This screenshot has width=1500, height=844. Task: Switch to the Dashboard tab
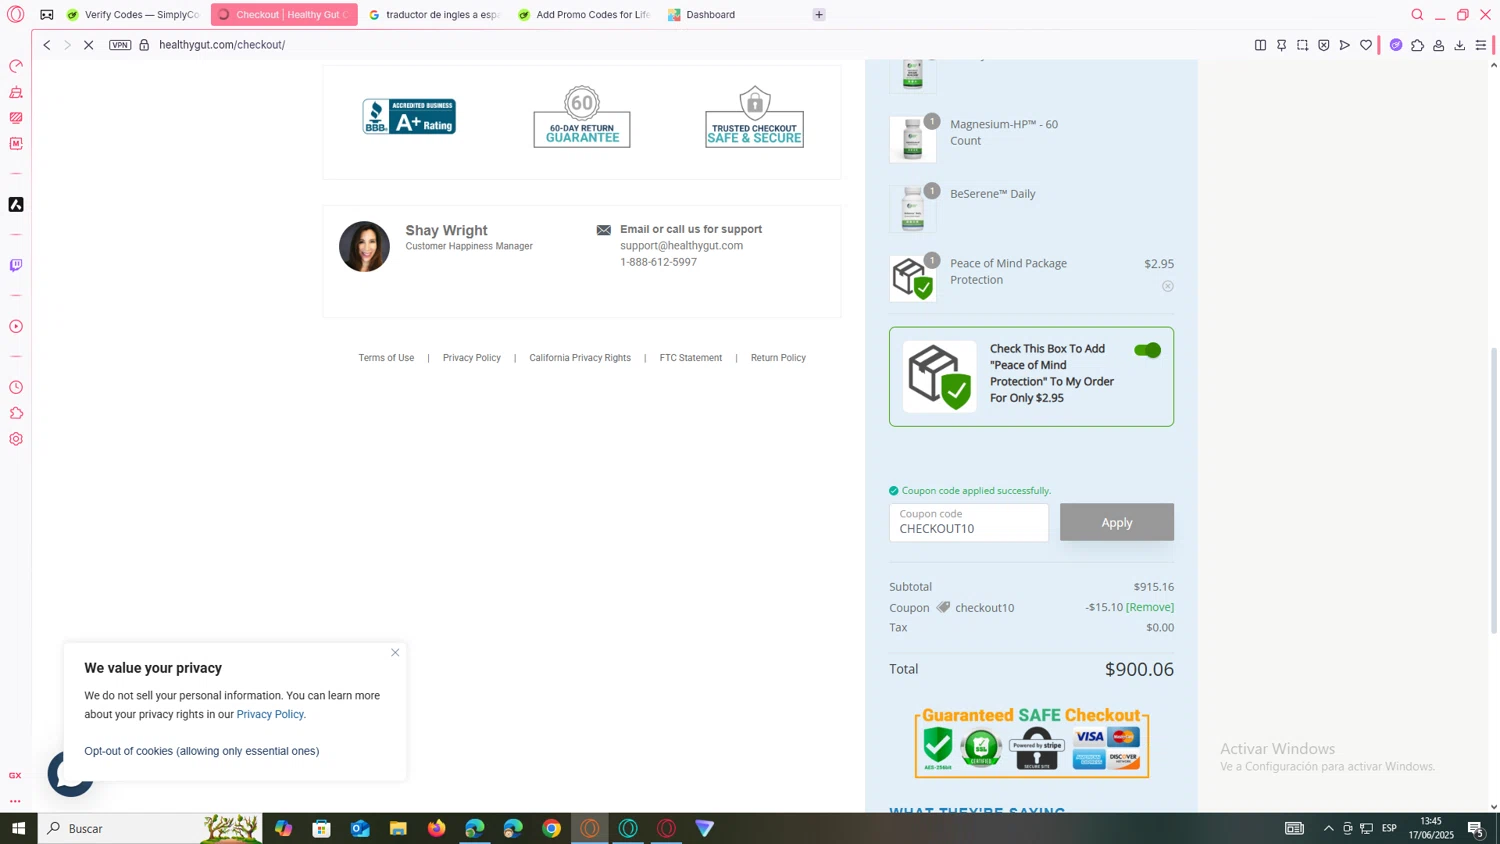click(x=734, y=15)
